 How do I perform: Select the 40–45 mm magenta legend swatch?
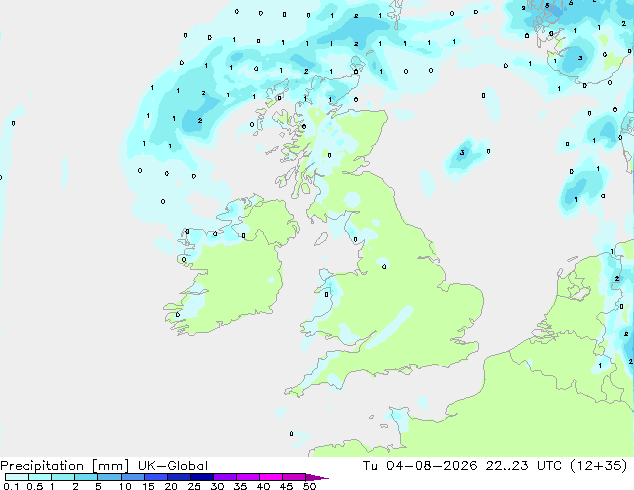[271, 477]
